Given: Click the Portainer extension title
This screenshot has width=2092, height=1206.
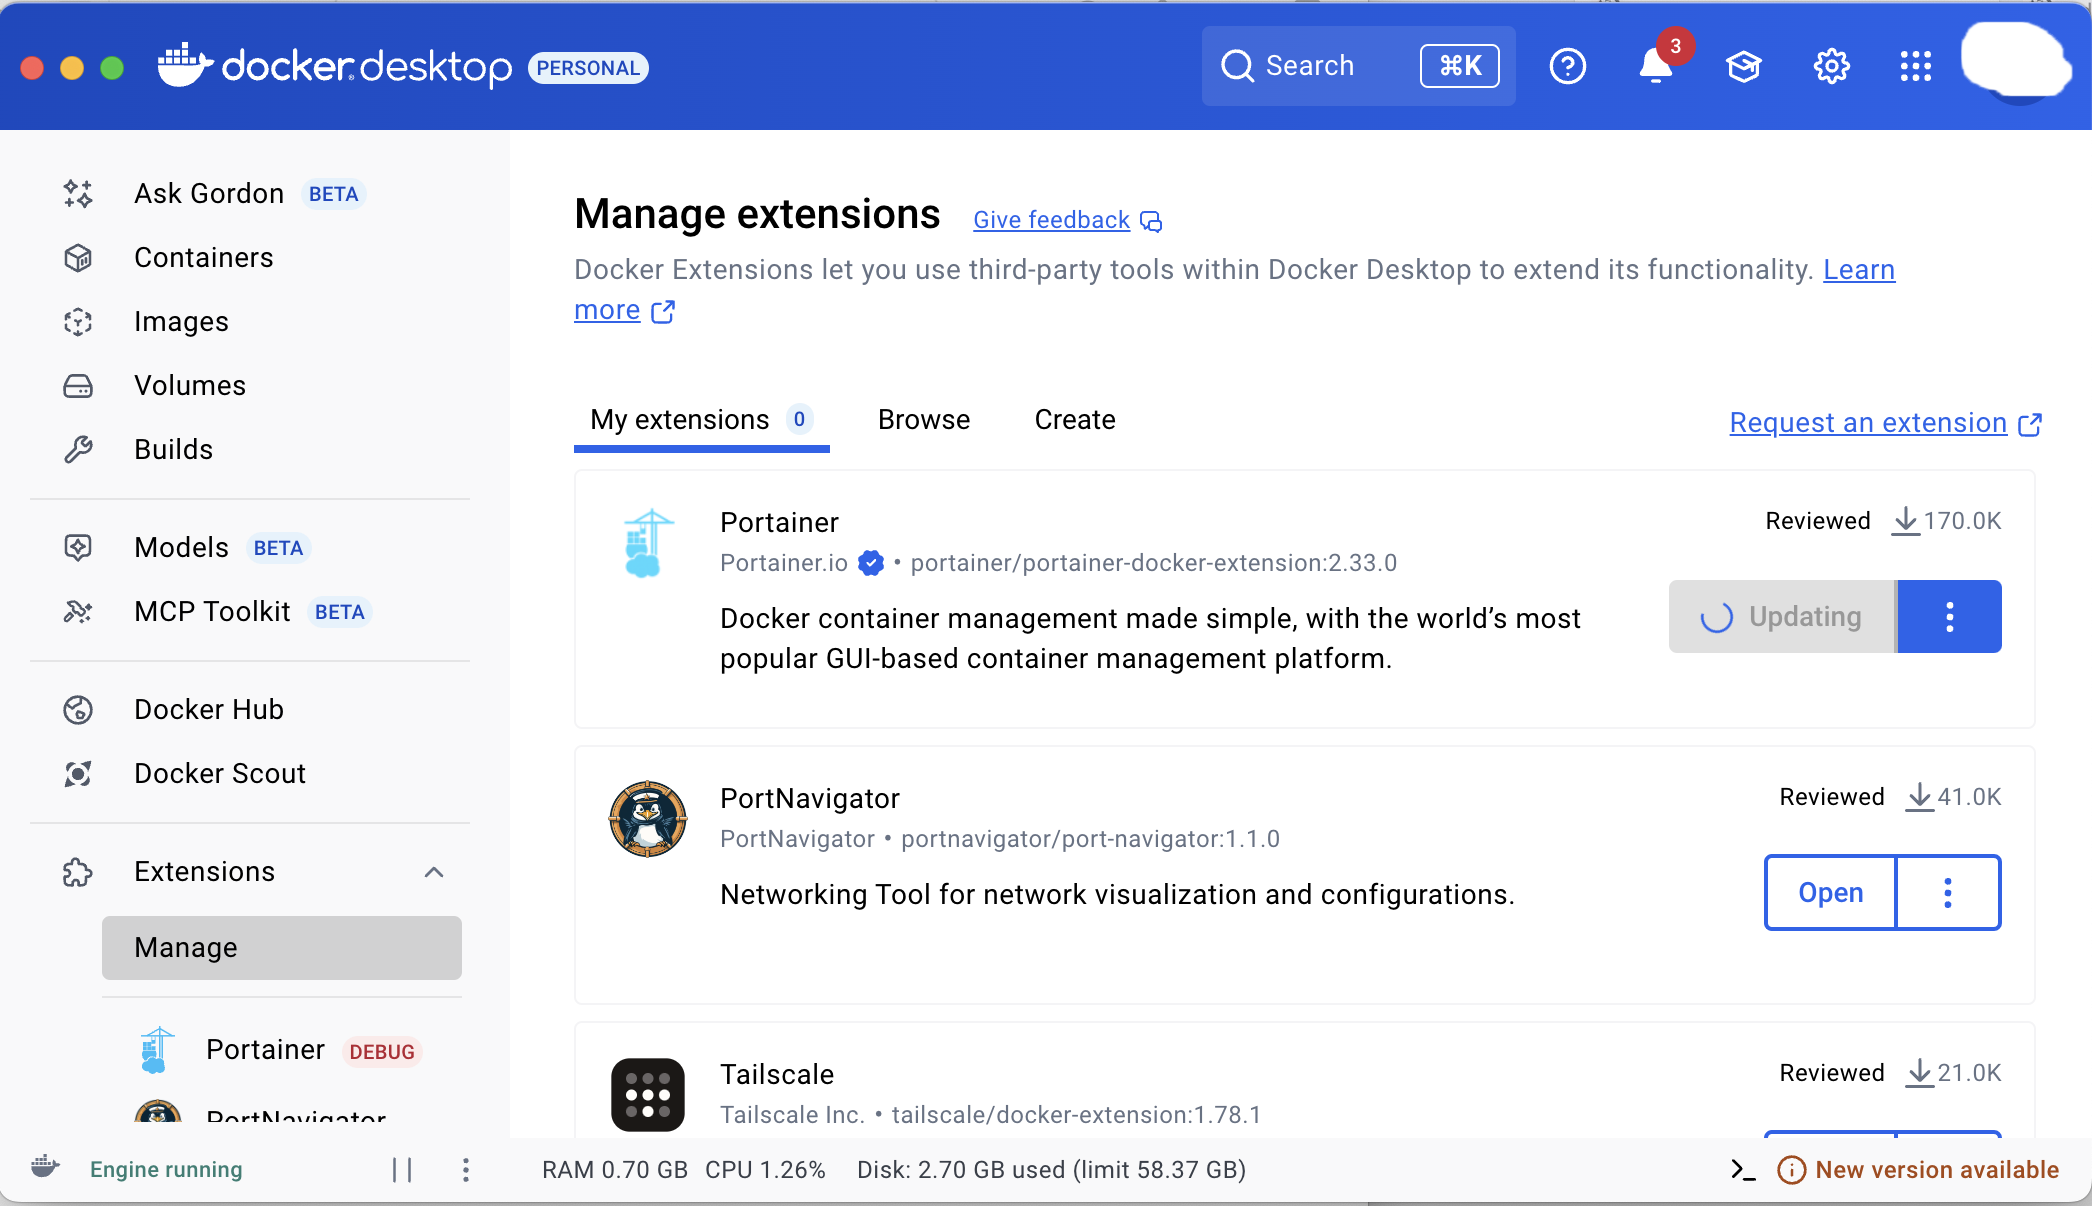Looking at the screenshot, I should [779, 522].
